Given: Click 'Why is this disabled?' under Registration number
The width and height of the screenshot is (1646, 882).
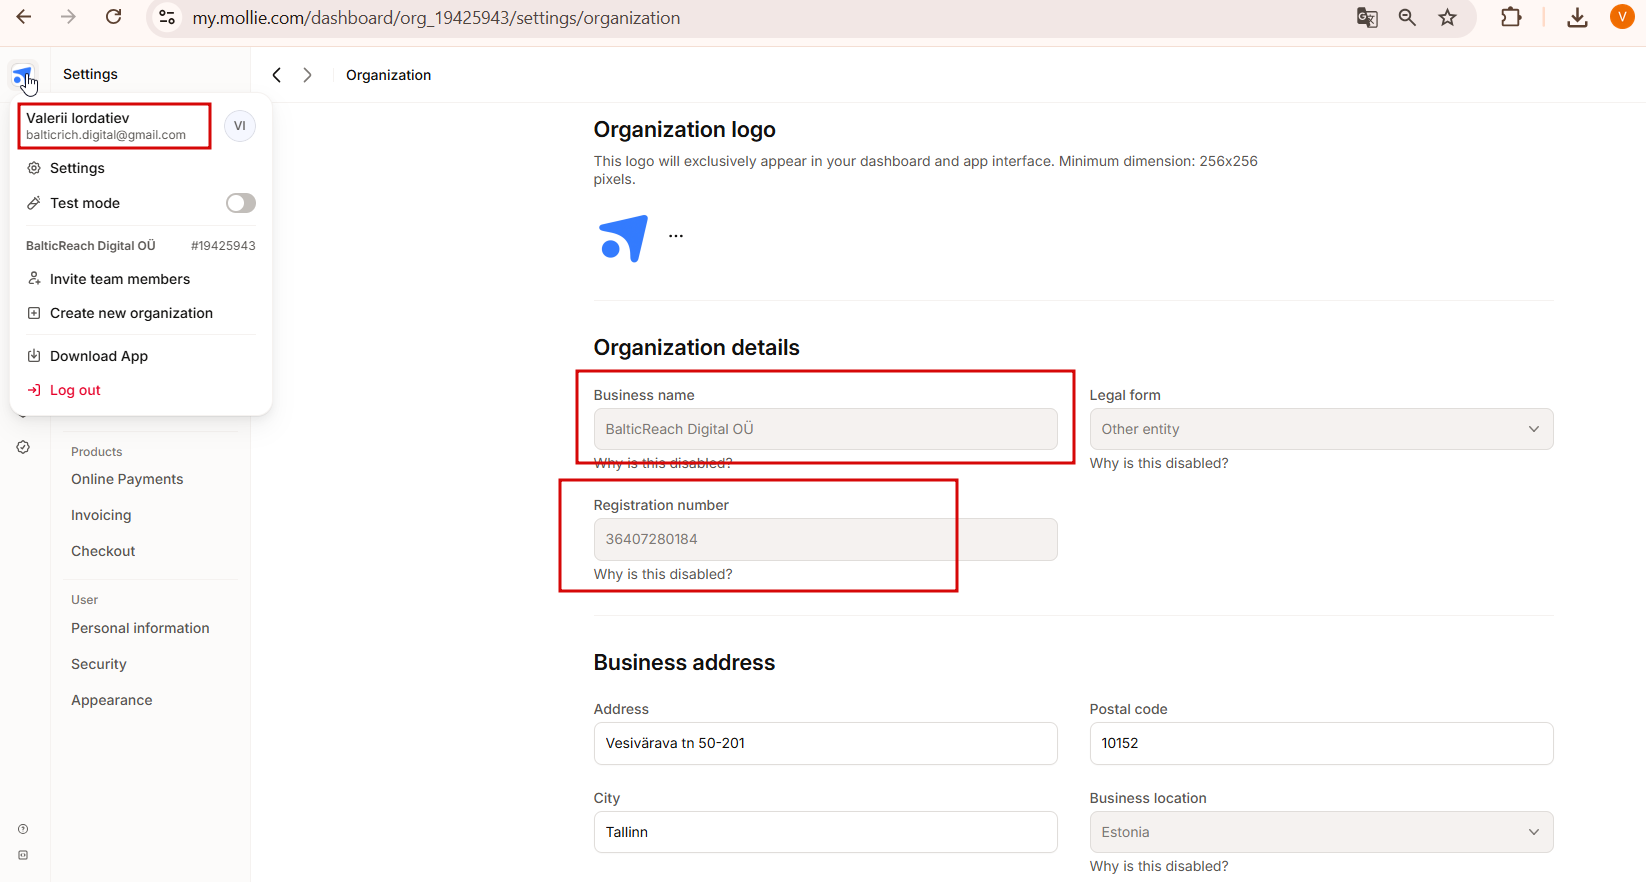Looking at the screenshot, I should coord(663,574).
